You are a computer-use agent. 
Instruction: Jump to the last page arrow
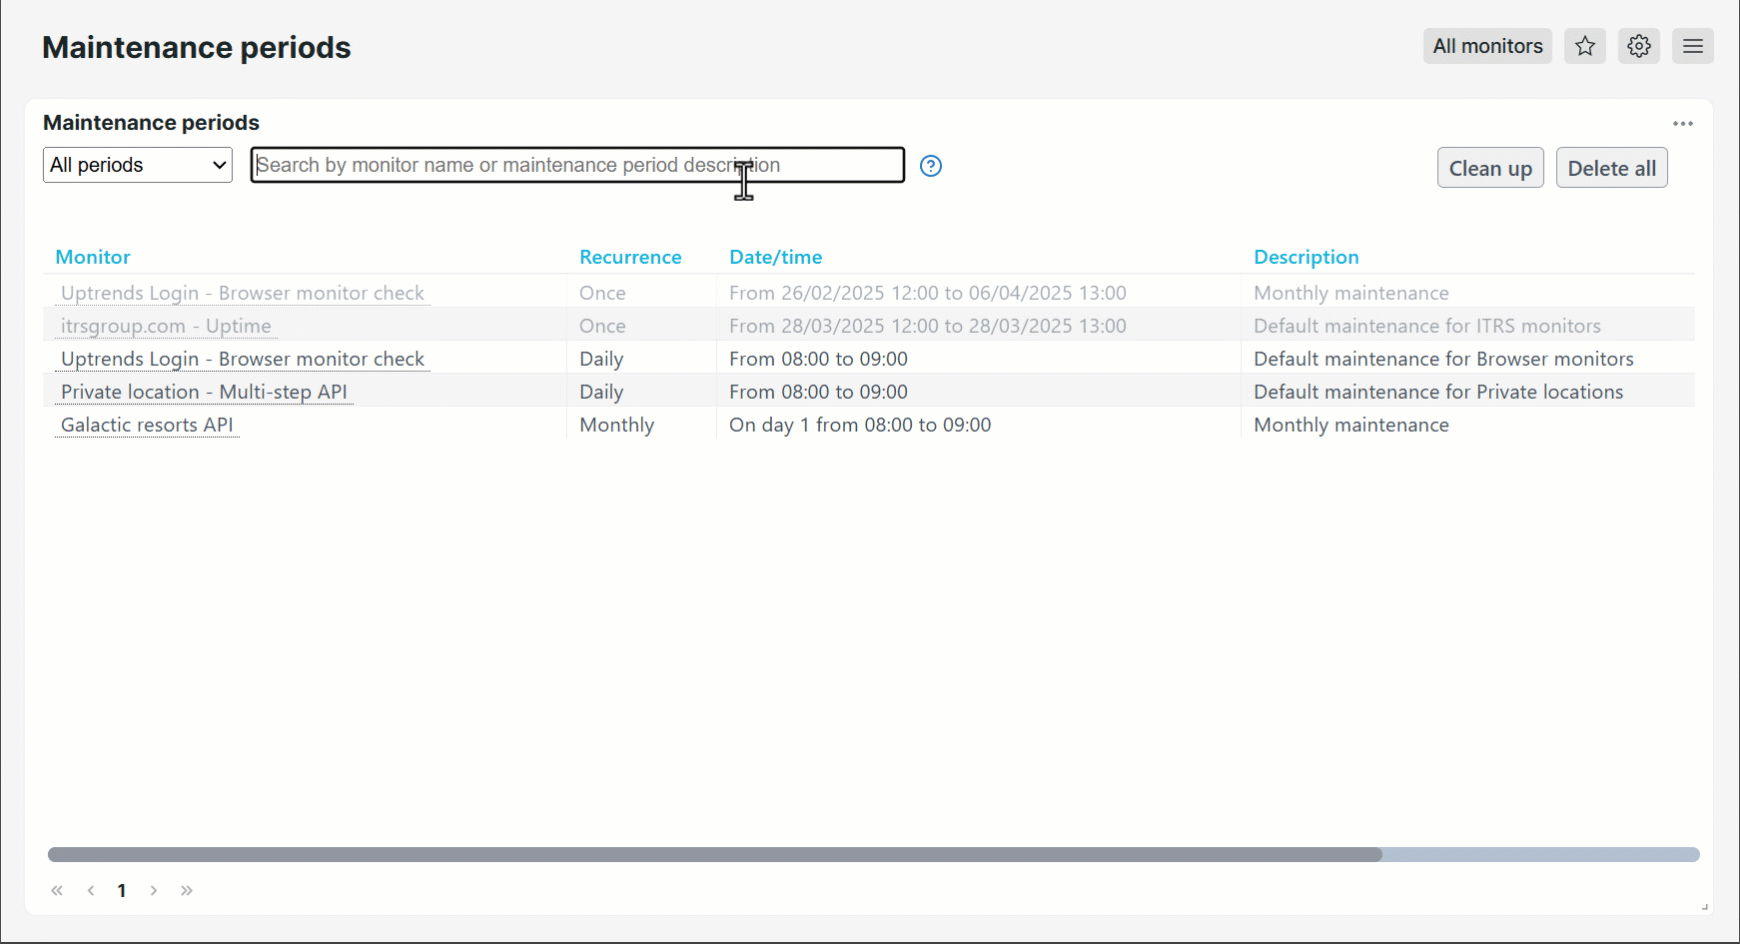187,890
